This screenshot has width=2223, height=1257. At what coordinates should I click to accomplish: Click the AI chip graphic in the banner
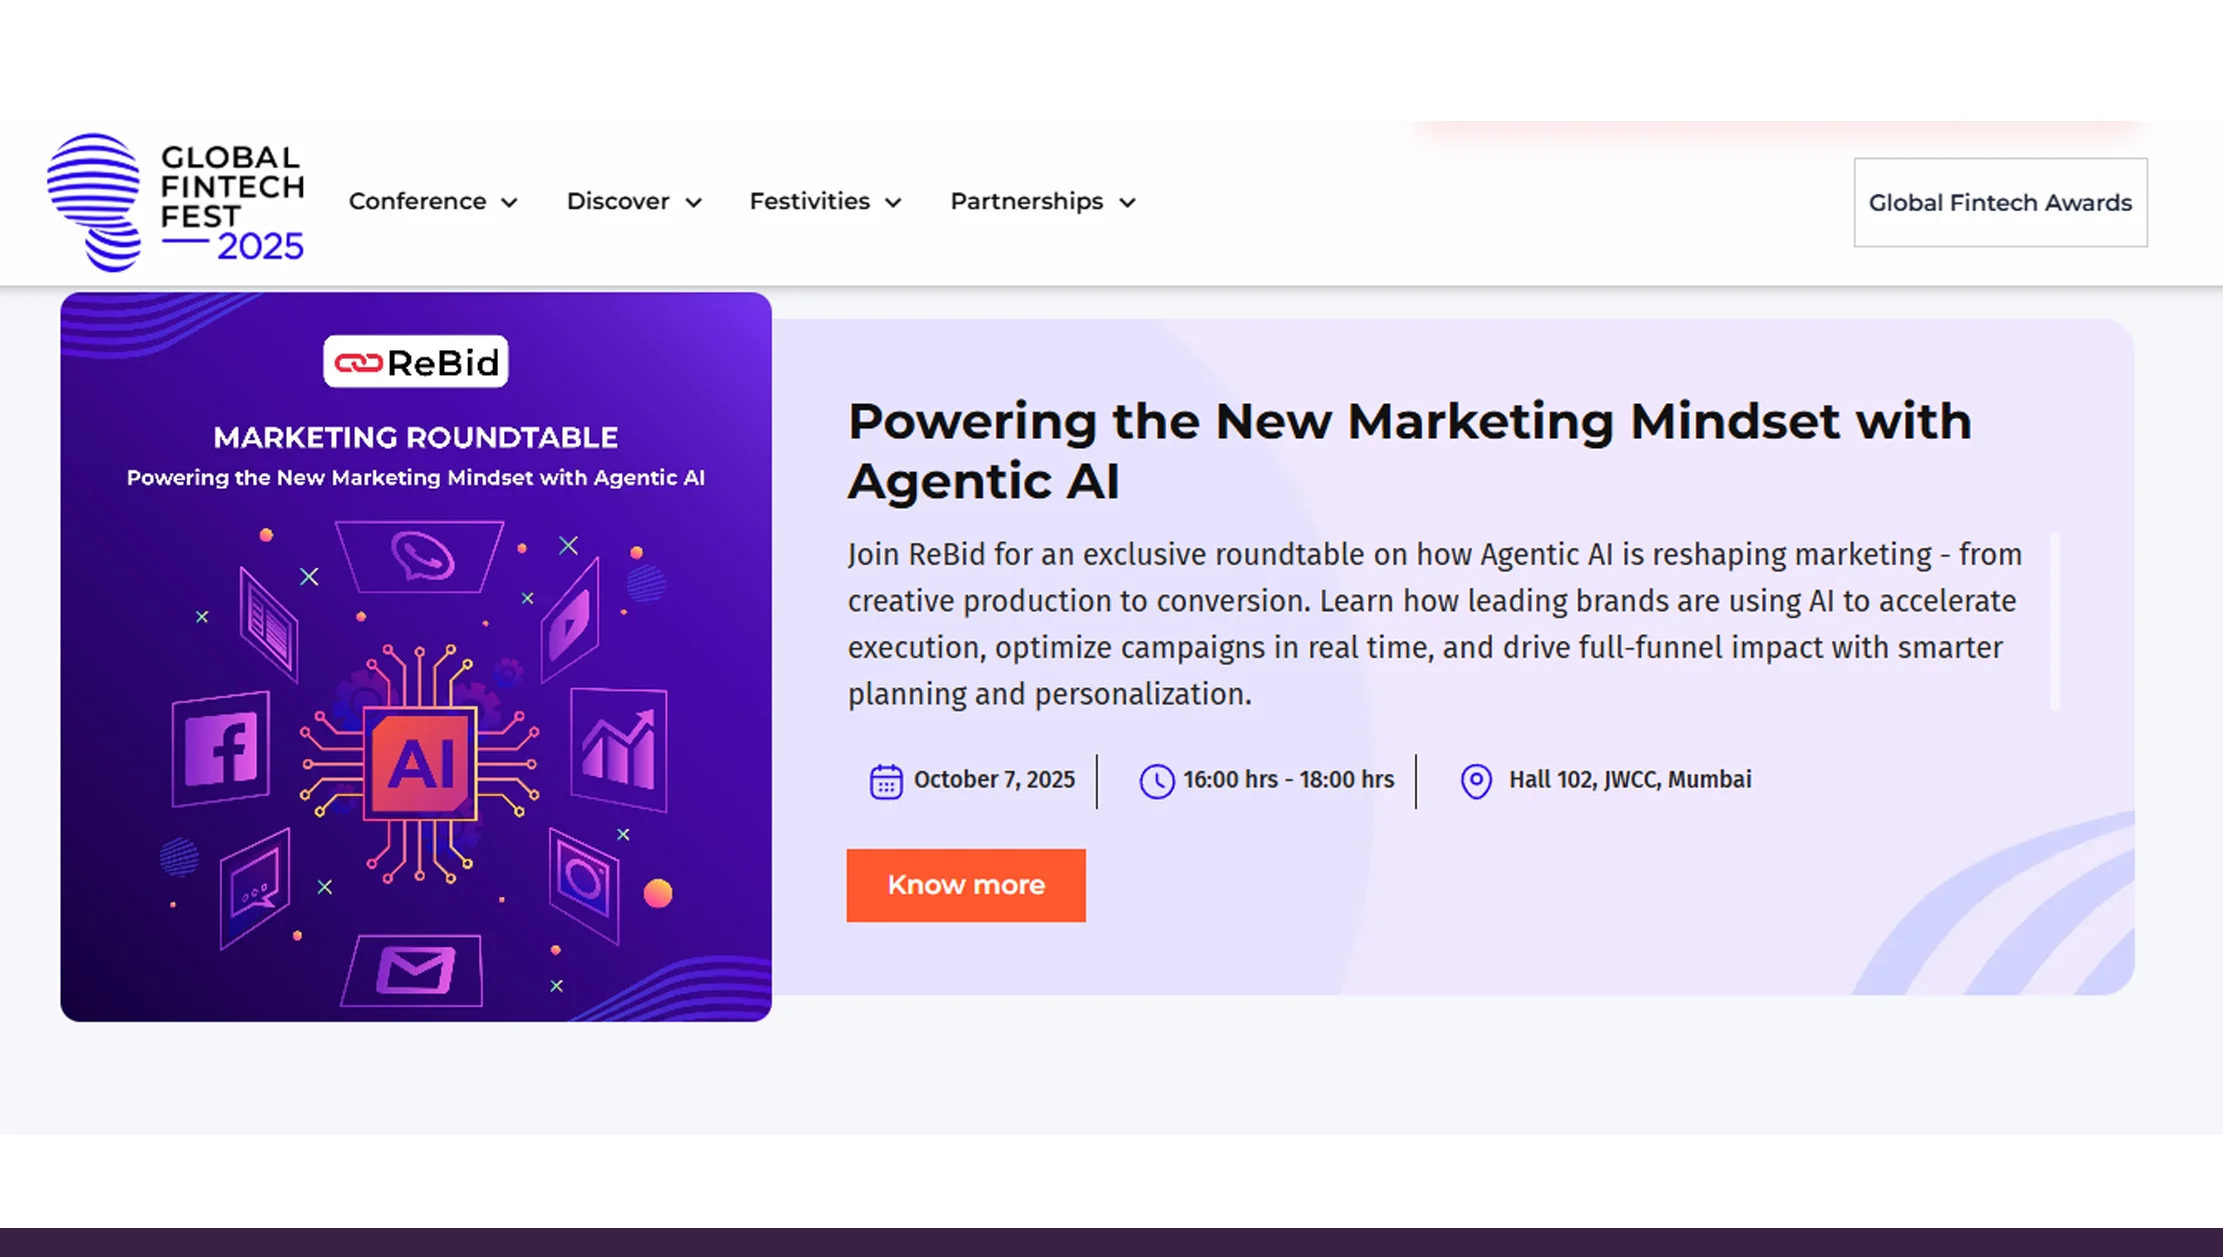(420, 764)
